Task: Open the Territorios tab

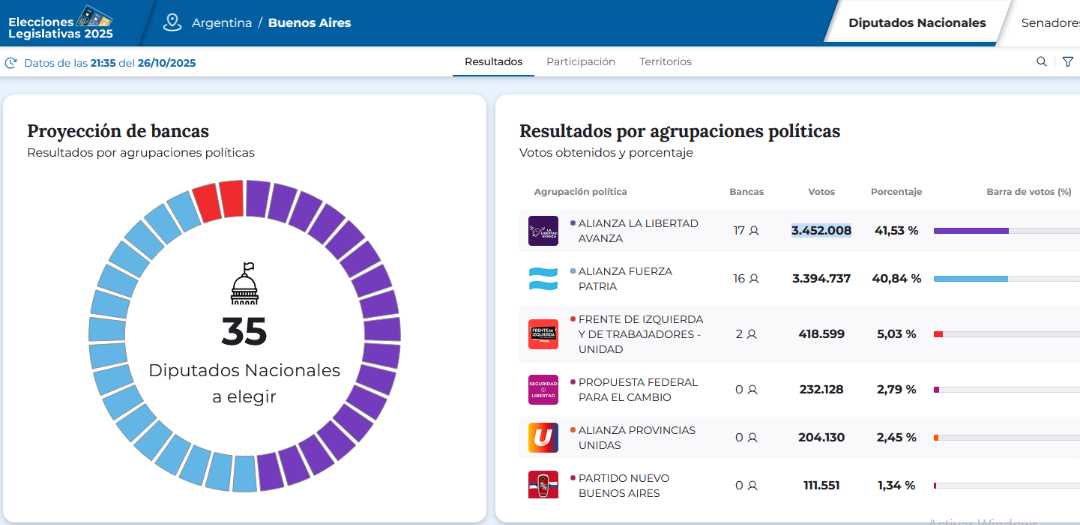Action: pyautogui.click(x=665, y=62)
